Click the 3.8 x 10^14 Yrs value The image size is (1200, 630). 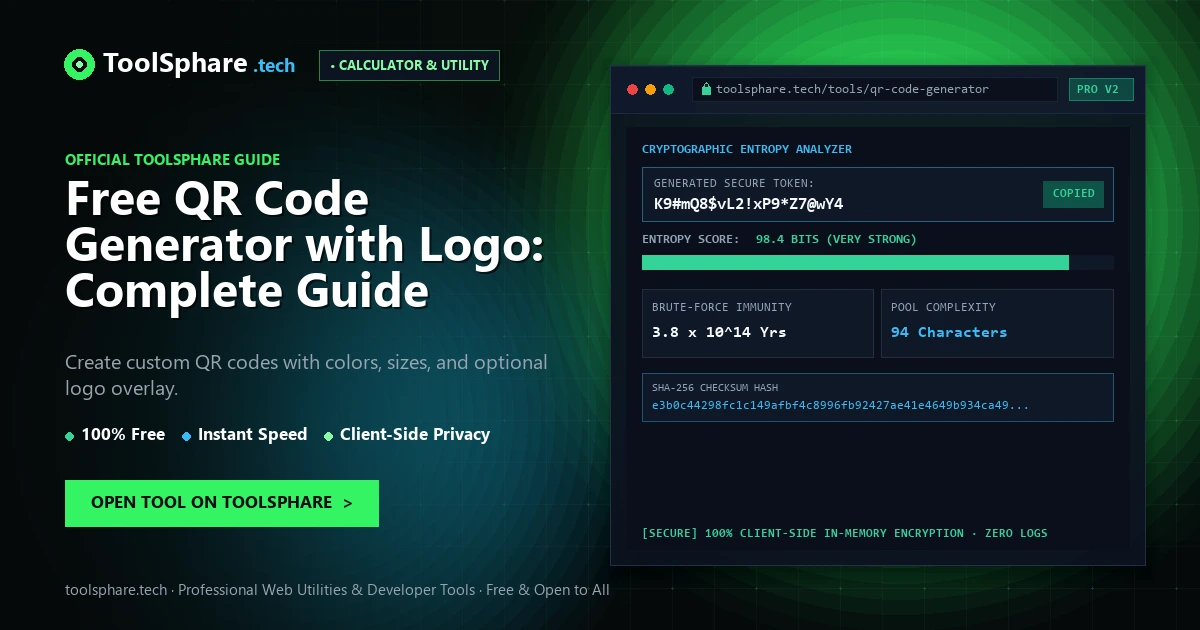[719, 332]
